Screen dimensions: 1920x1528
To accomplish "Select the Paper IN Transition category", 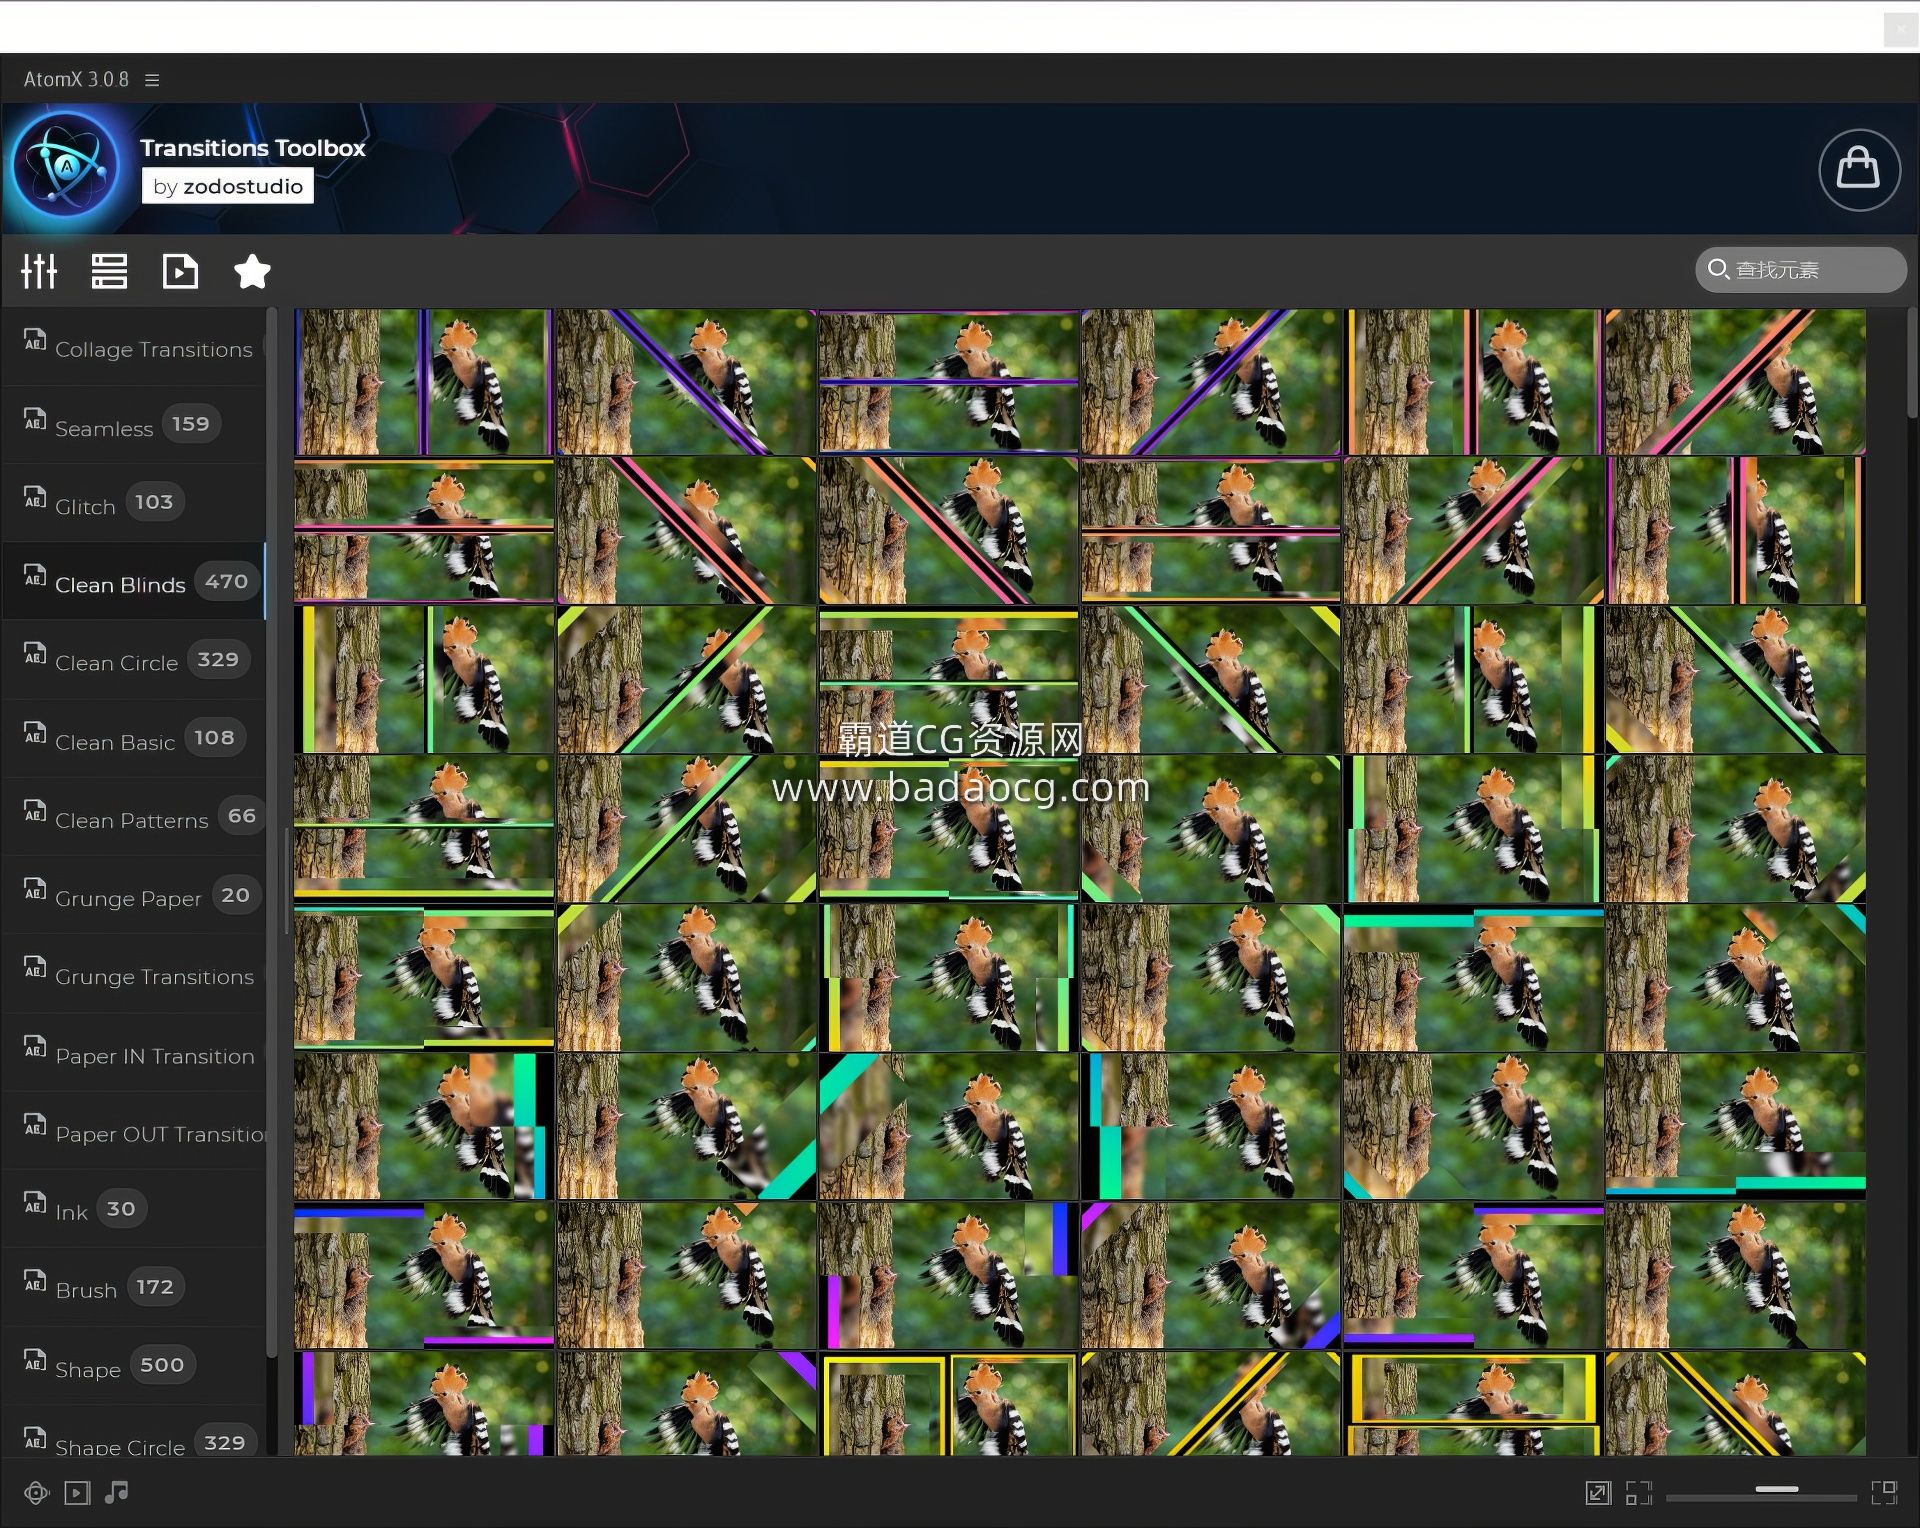I will (x=134, y=1053).
